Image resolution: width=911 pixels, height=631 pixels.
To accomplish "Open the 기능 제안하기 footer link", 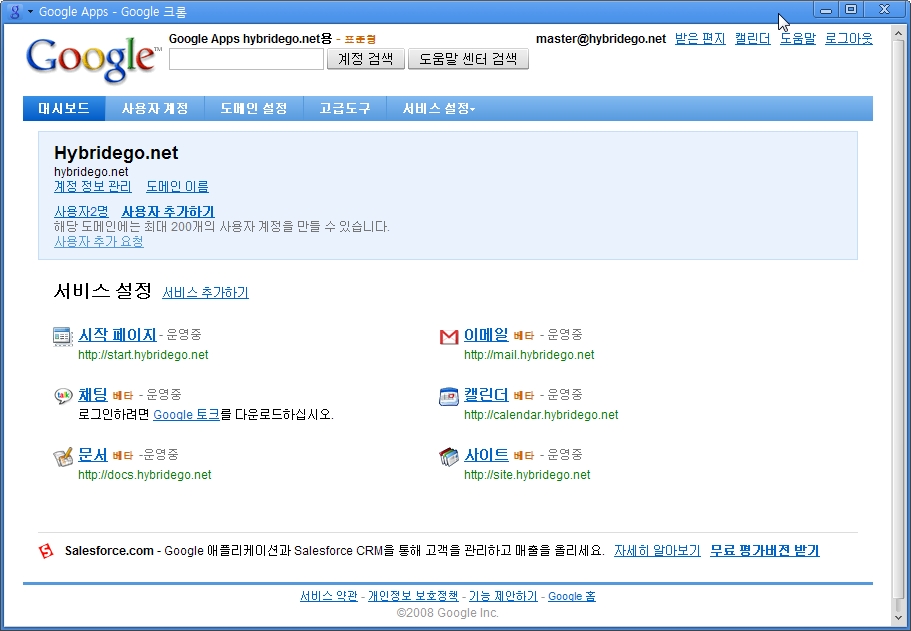I will [x=503, y=596].
